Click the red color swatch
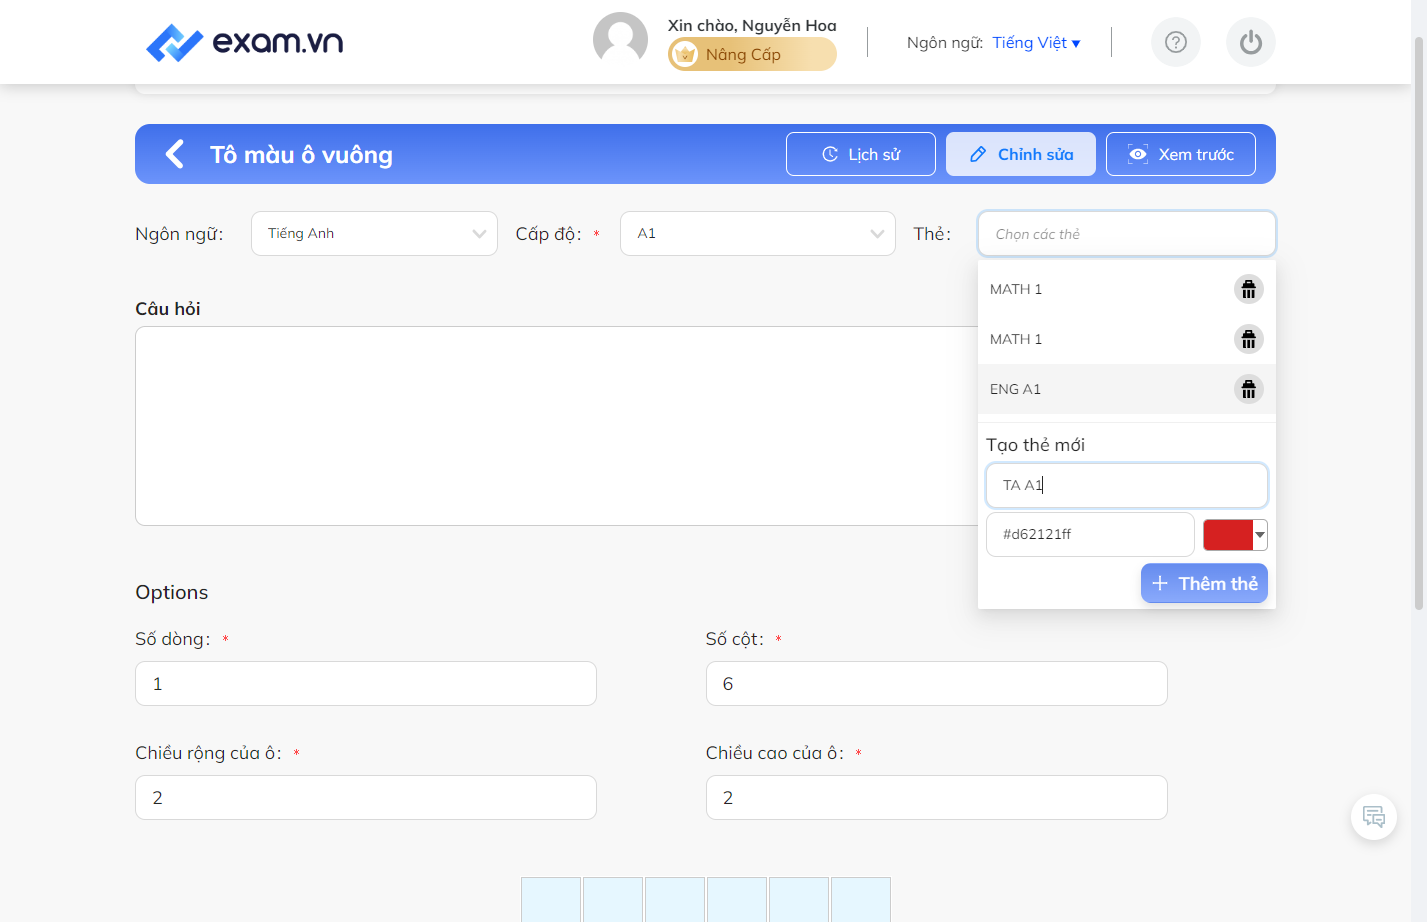Screen dimensions: 1427x922 point(1228,535)
